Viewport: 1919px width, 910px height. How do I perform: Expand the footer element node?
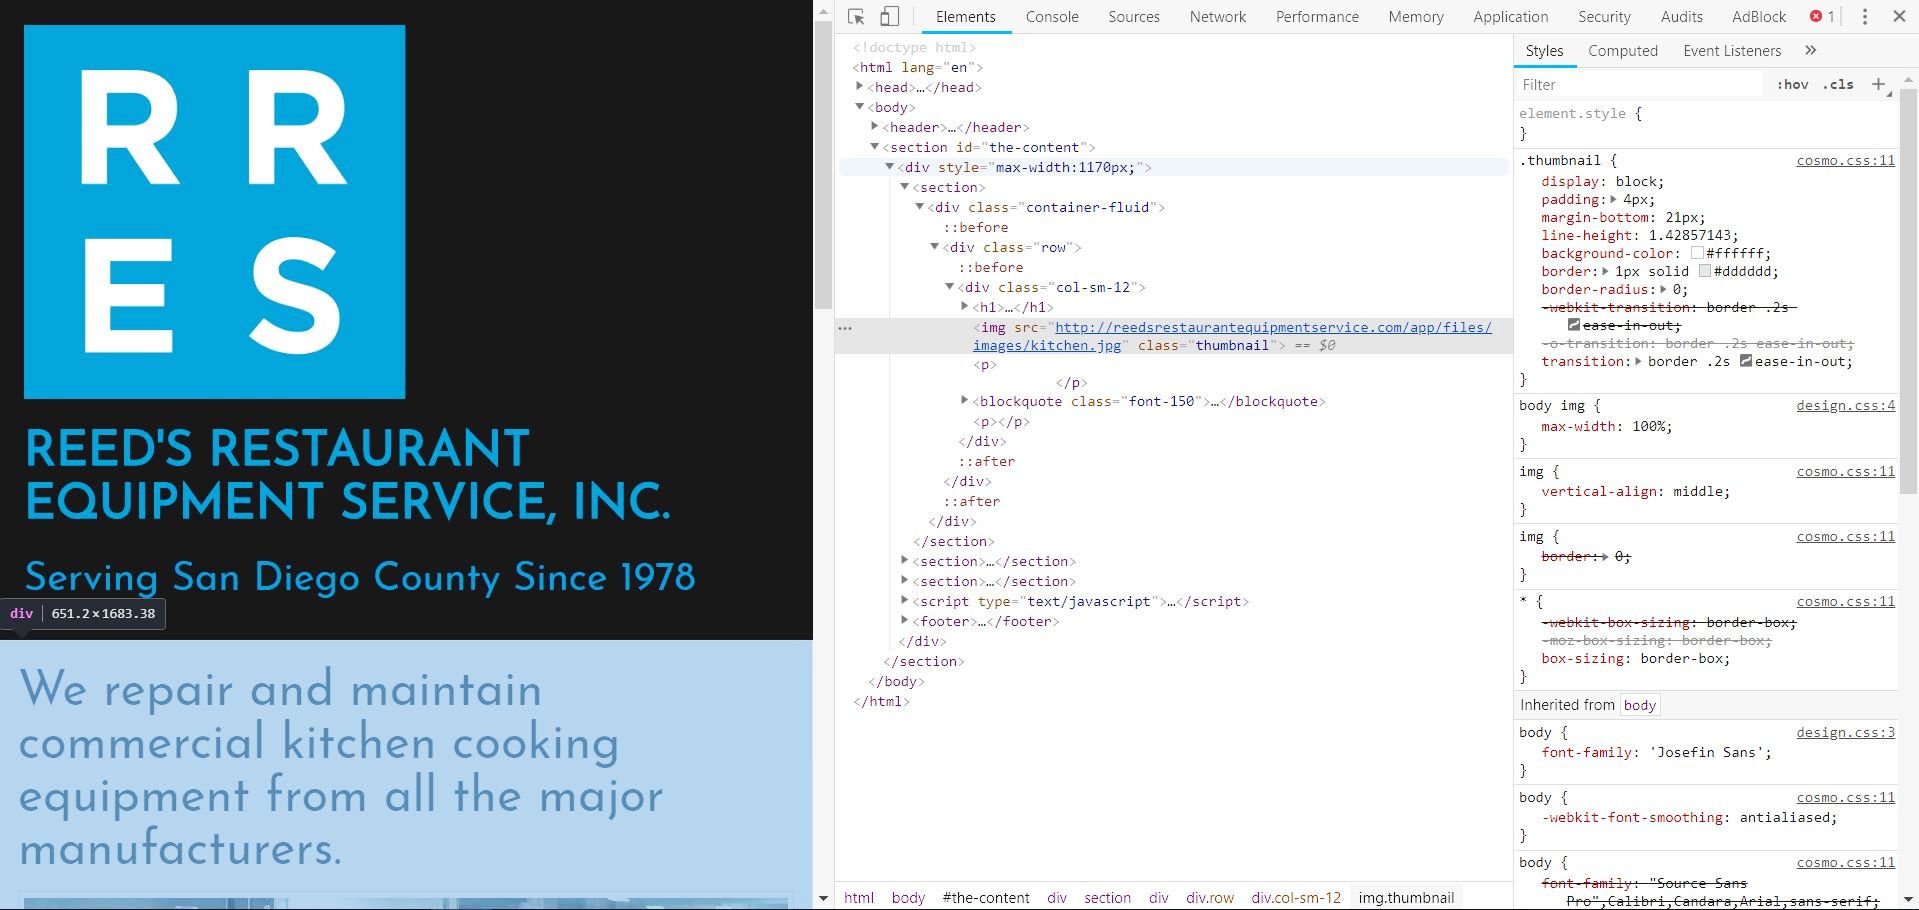click(905, 621)
